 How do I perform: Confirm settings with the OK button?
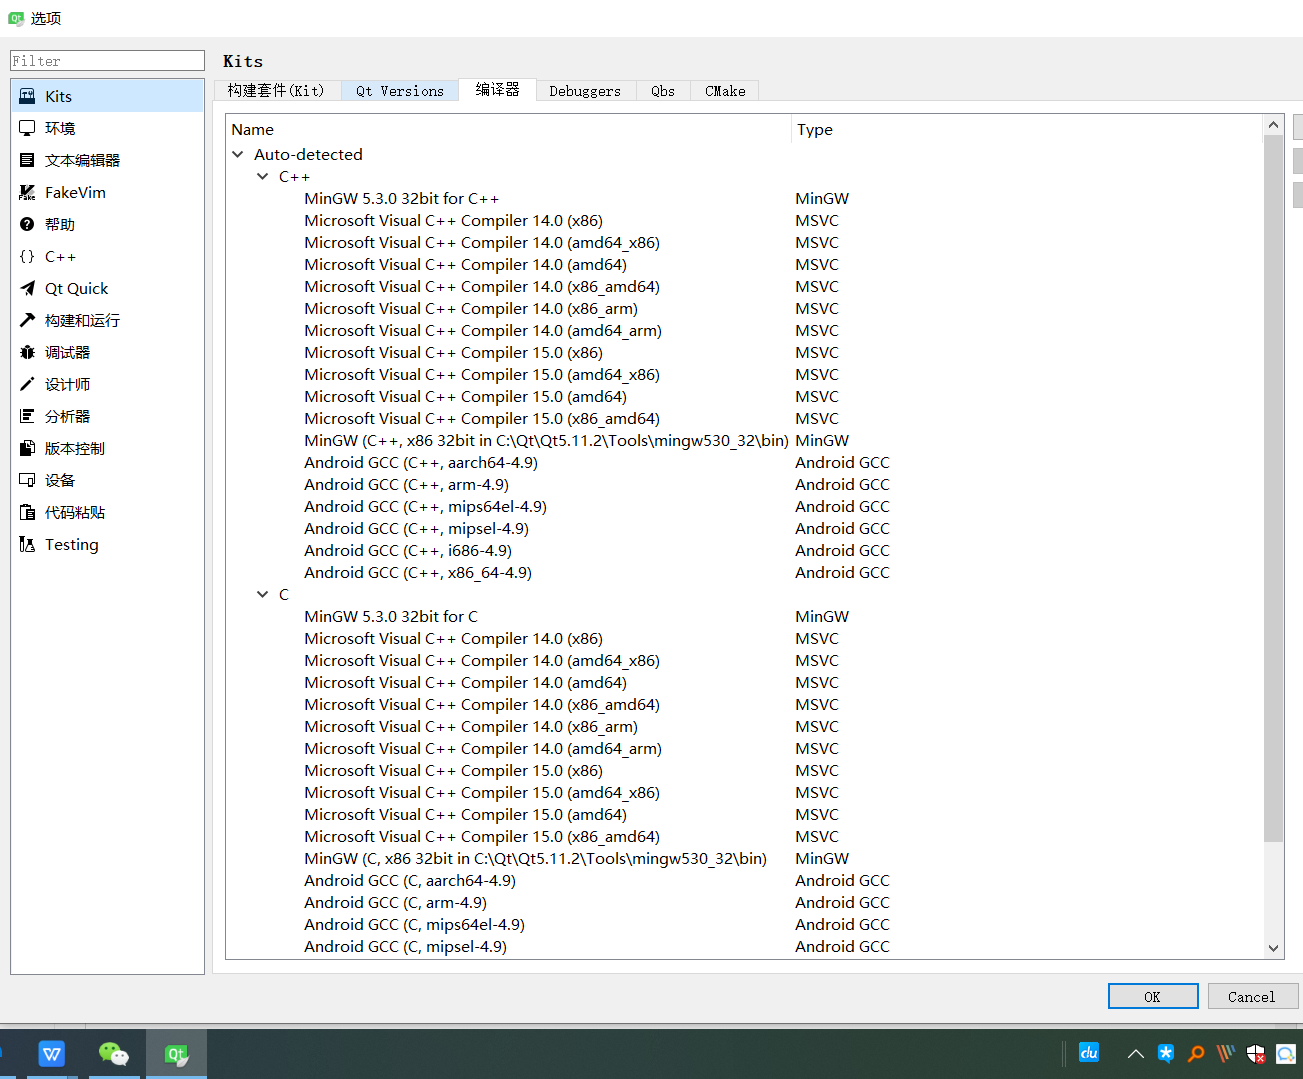point(1152,996)
